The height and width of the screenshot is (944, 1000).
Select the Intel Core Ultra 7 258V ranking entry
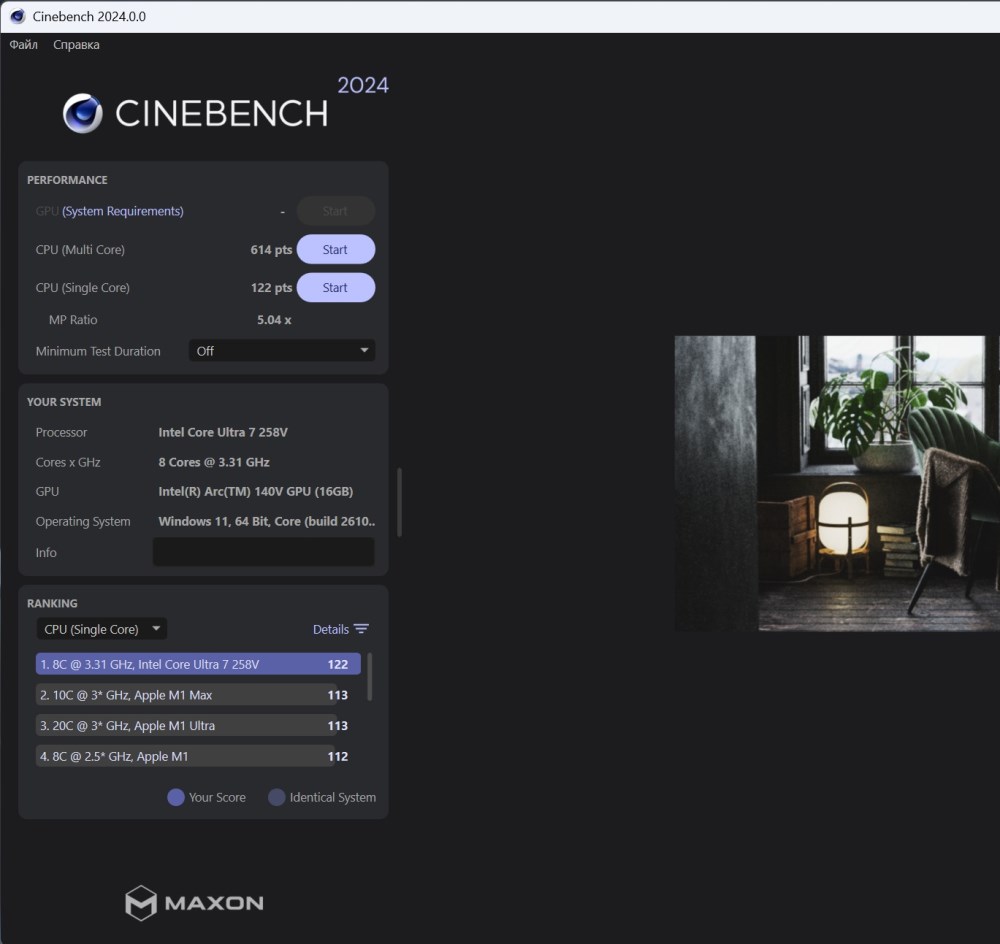pyautogui.click(x=198, y=664)
